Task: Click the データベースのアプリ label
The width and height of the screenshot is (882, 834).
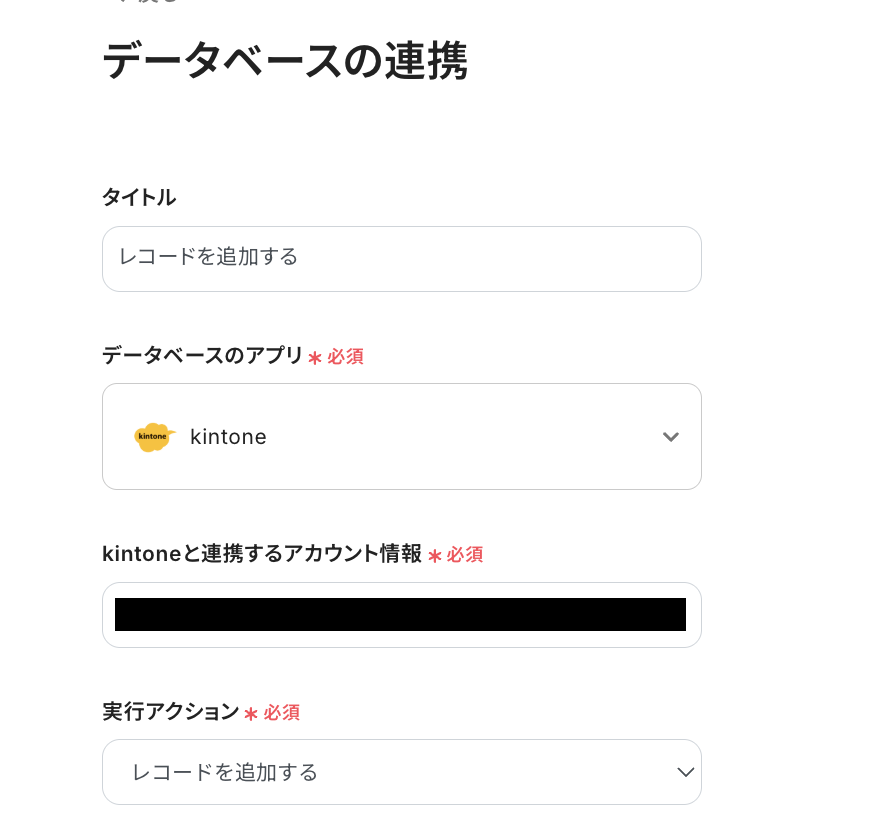Action: click(x=202, y=355)
